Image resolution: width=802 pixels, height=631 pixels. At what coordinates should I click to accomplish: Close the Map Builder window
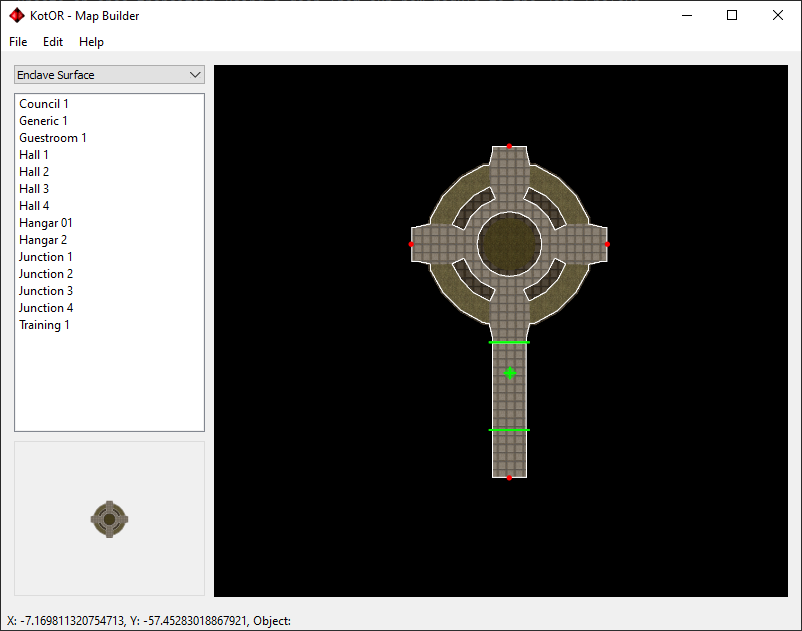[777, 15]
